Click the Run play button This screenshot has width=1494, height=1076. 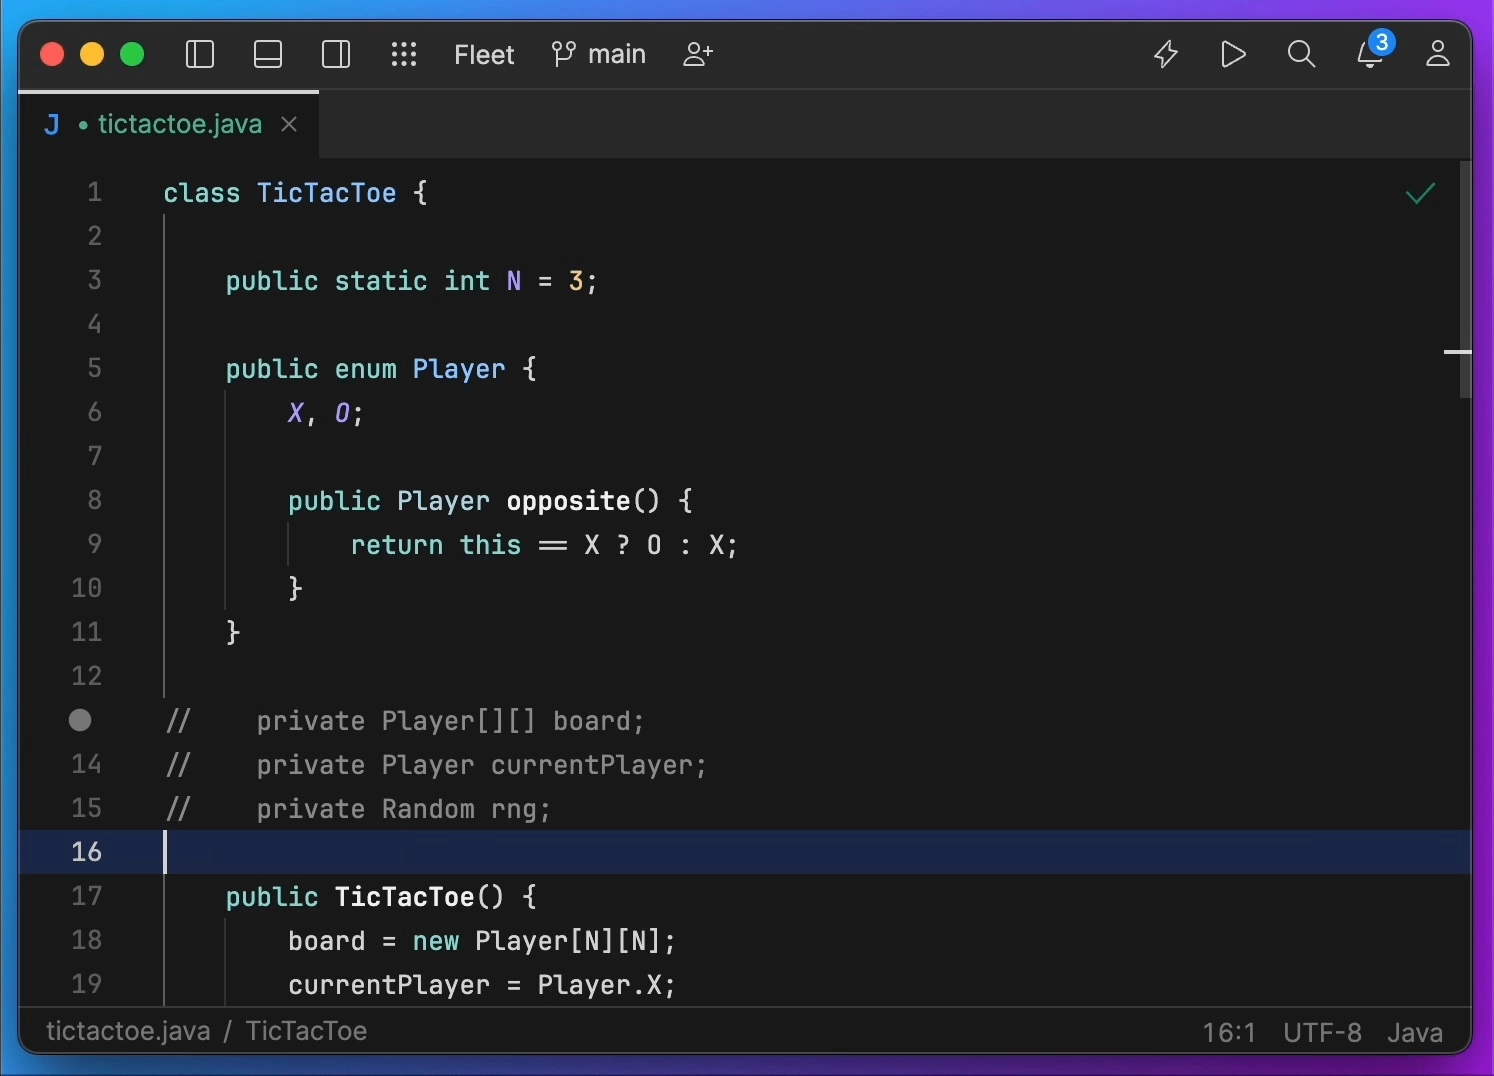[1234, 54]
